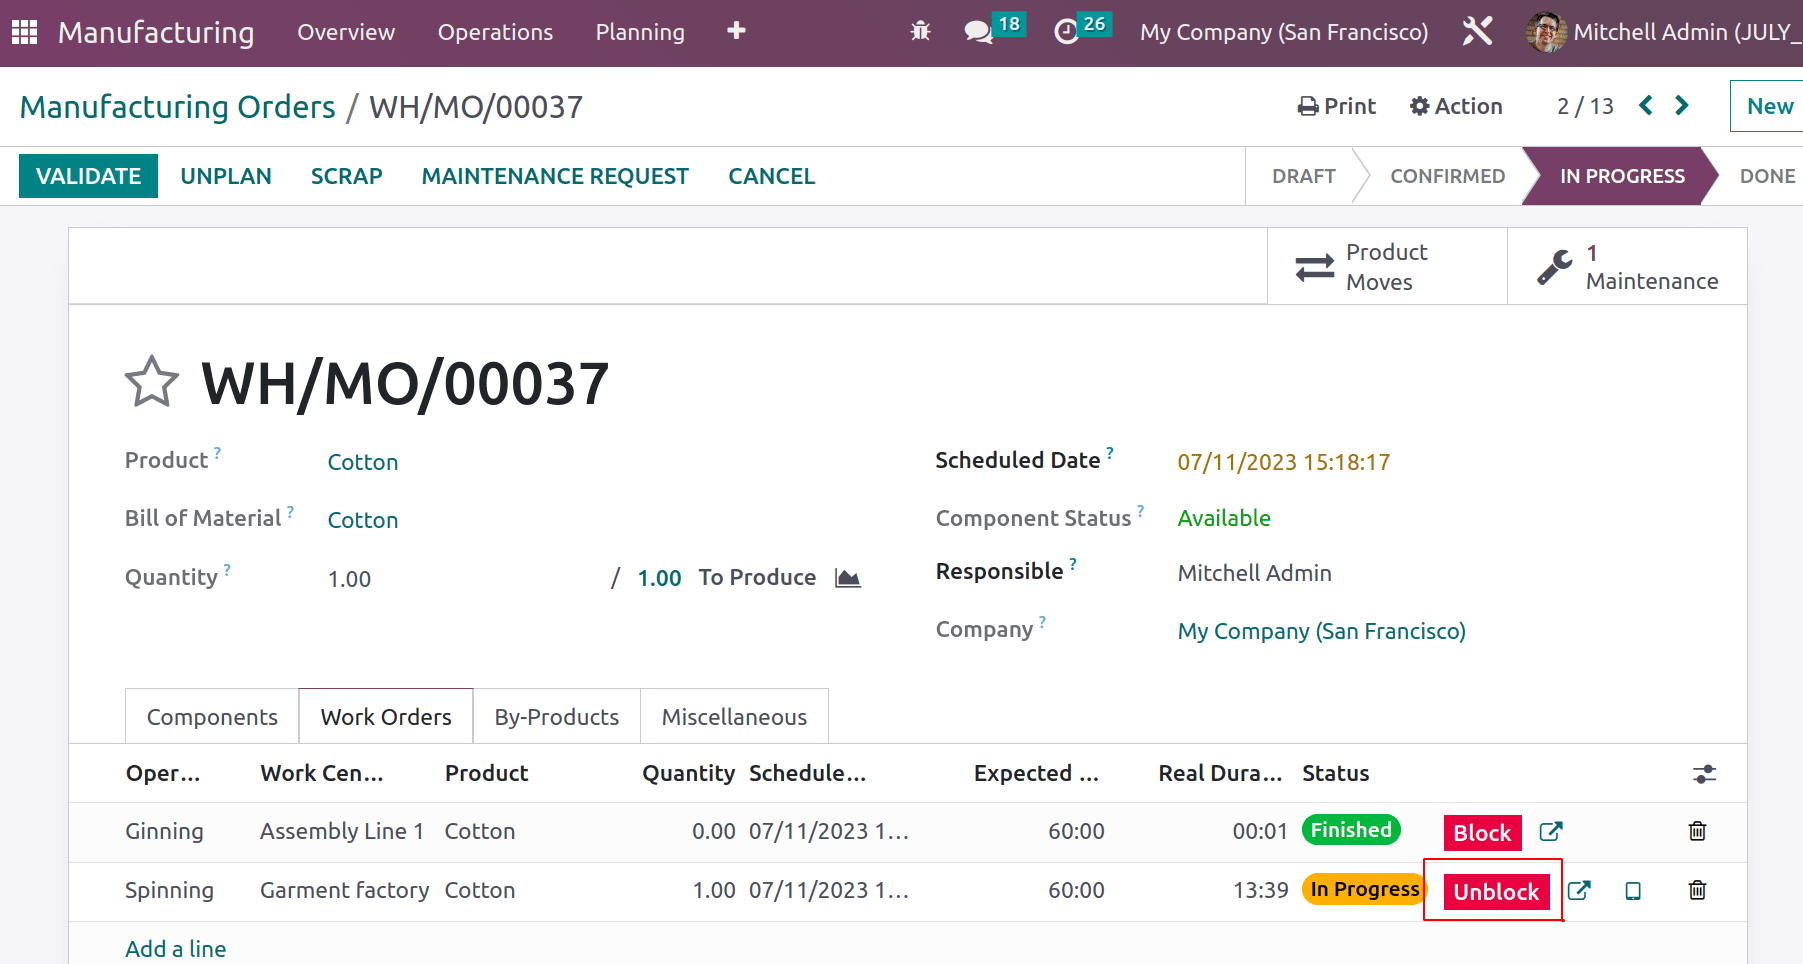Click the plus icon in top navbar
Image resolution: width=1803 pixels, height=964 pixels.
[x=736, y=31]
